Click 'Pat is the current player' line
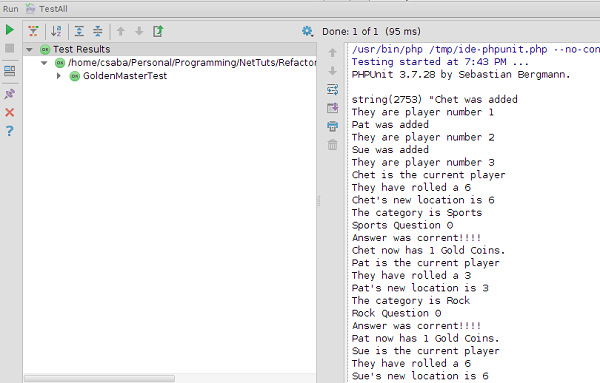 coord(426,263)
